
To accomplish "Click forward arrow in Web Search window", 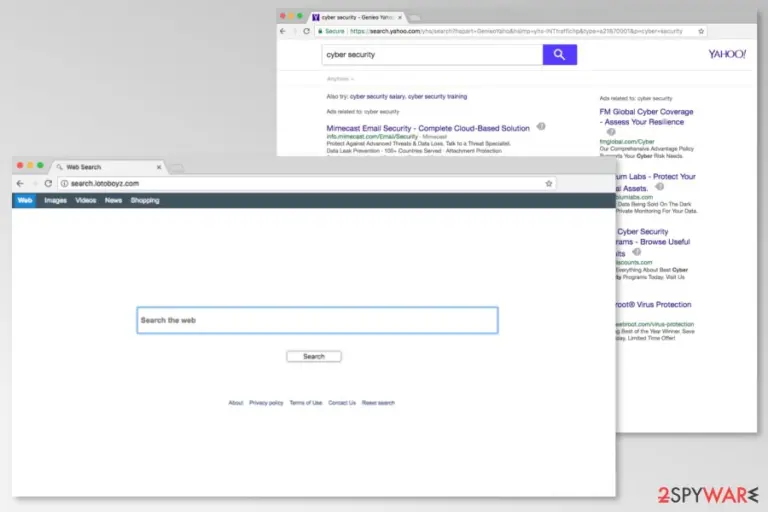I will point(35,183).
